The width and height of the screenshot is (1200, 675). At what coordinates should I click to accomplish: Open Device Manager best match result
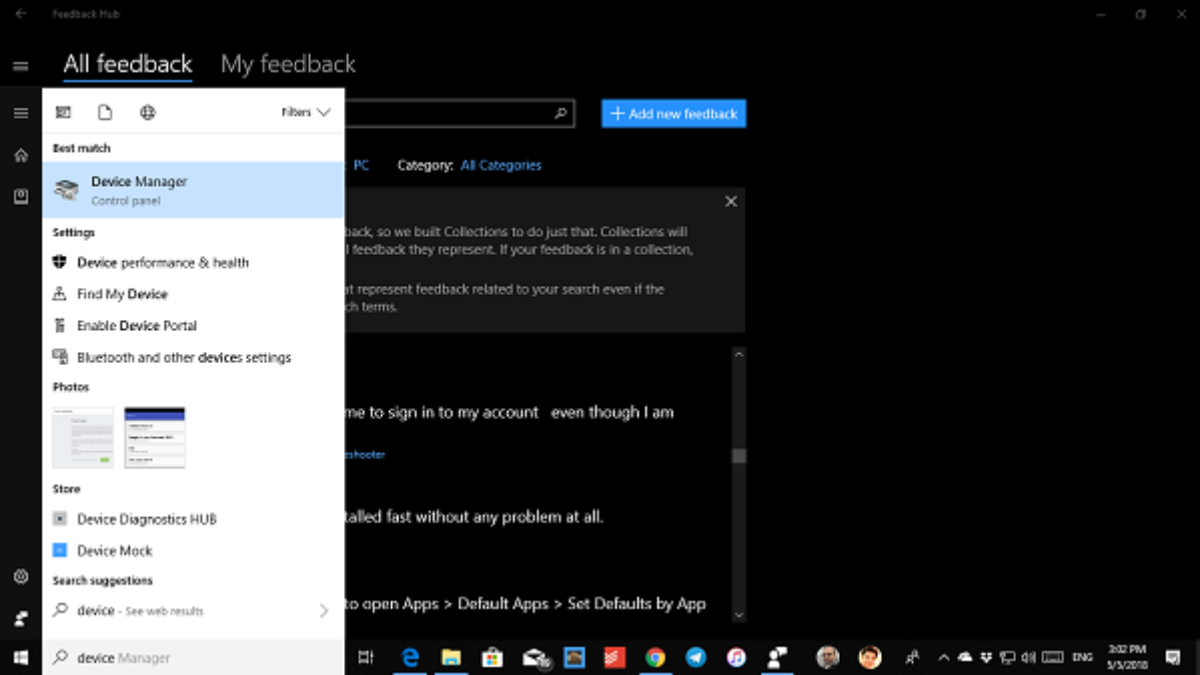tap(193, 190)
